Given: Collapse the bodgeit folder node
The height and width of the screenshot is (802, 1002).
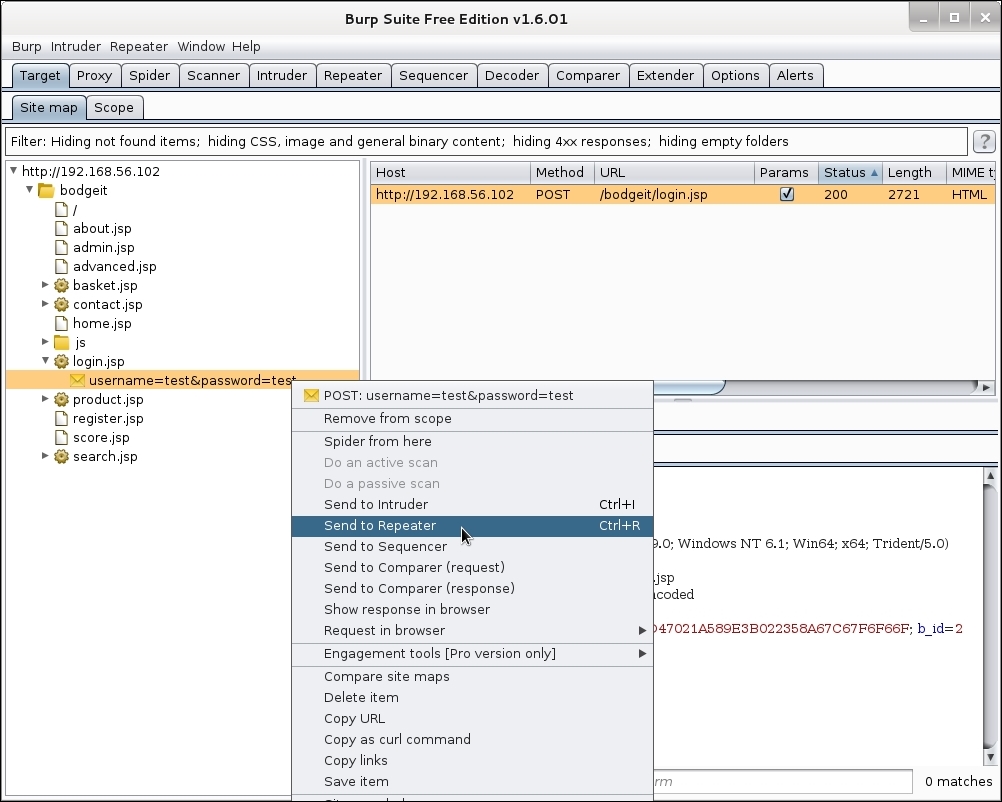Looking at the screenshot, I should 29,190.
